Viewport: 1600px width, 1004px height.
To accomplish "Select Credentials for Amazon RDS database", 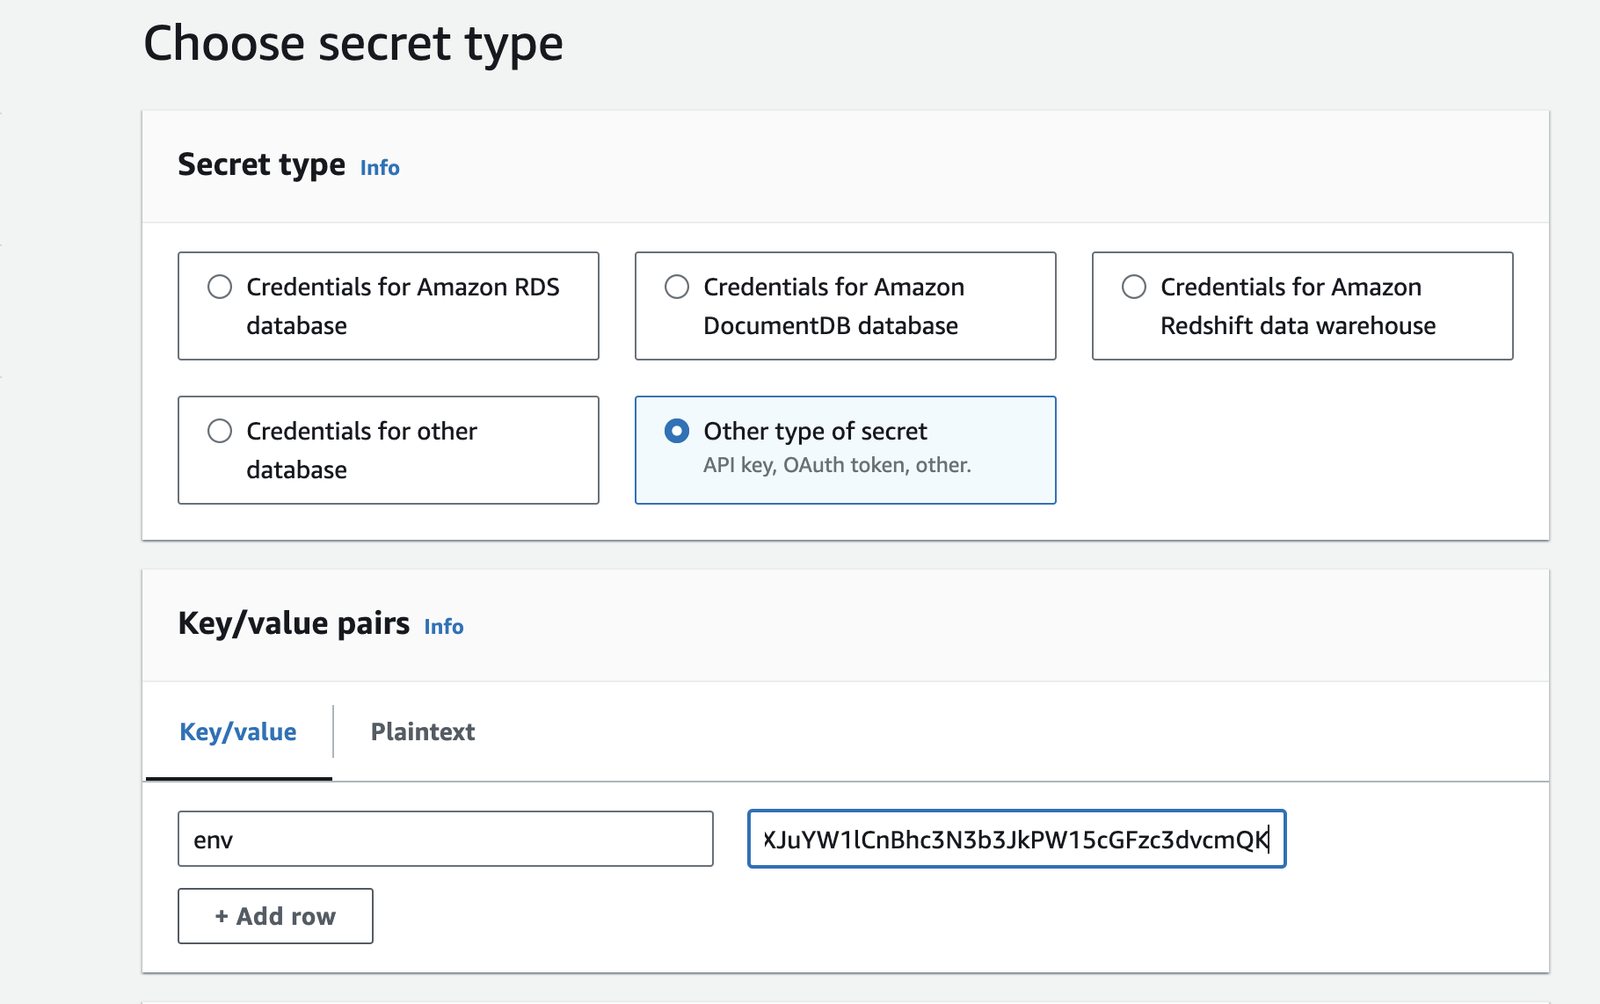I will click(220, 286).
